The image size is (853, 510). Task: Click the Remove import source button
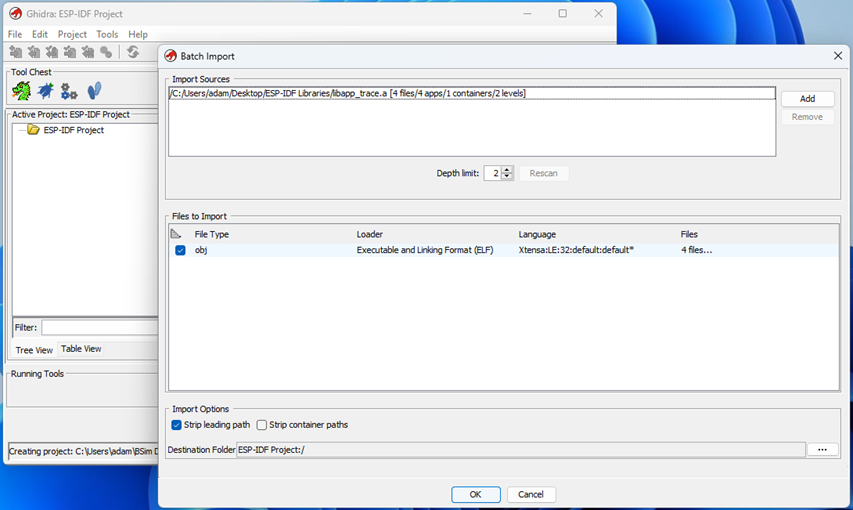pyautogui.click(x=807, y=117)
